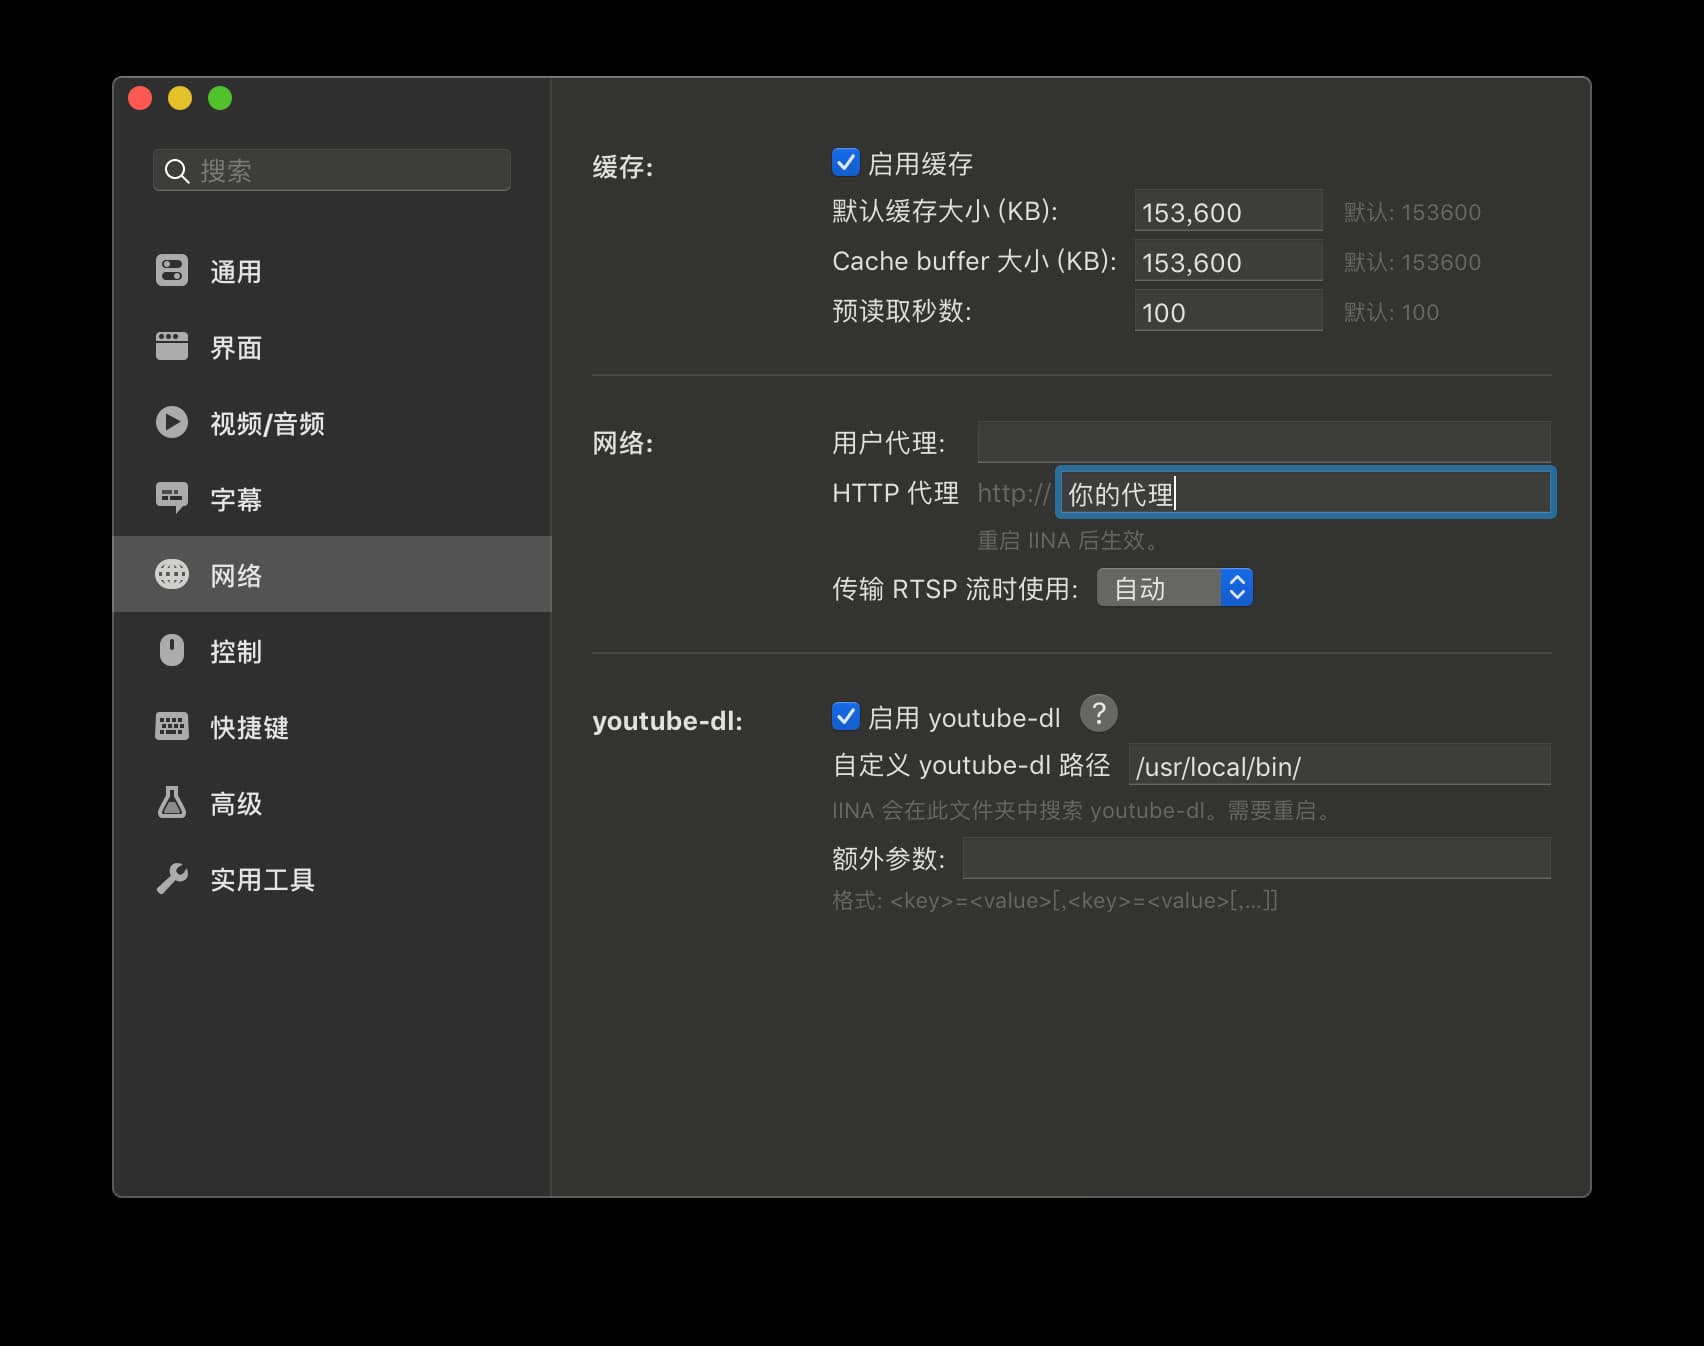Minimize the window with yellow button
1704x1346 pixels.
click(180, 98)
